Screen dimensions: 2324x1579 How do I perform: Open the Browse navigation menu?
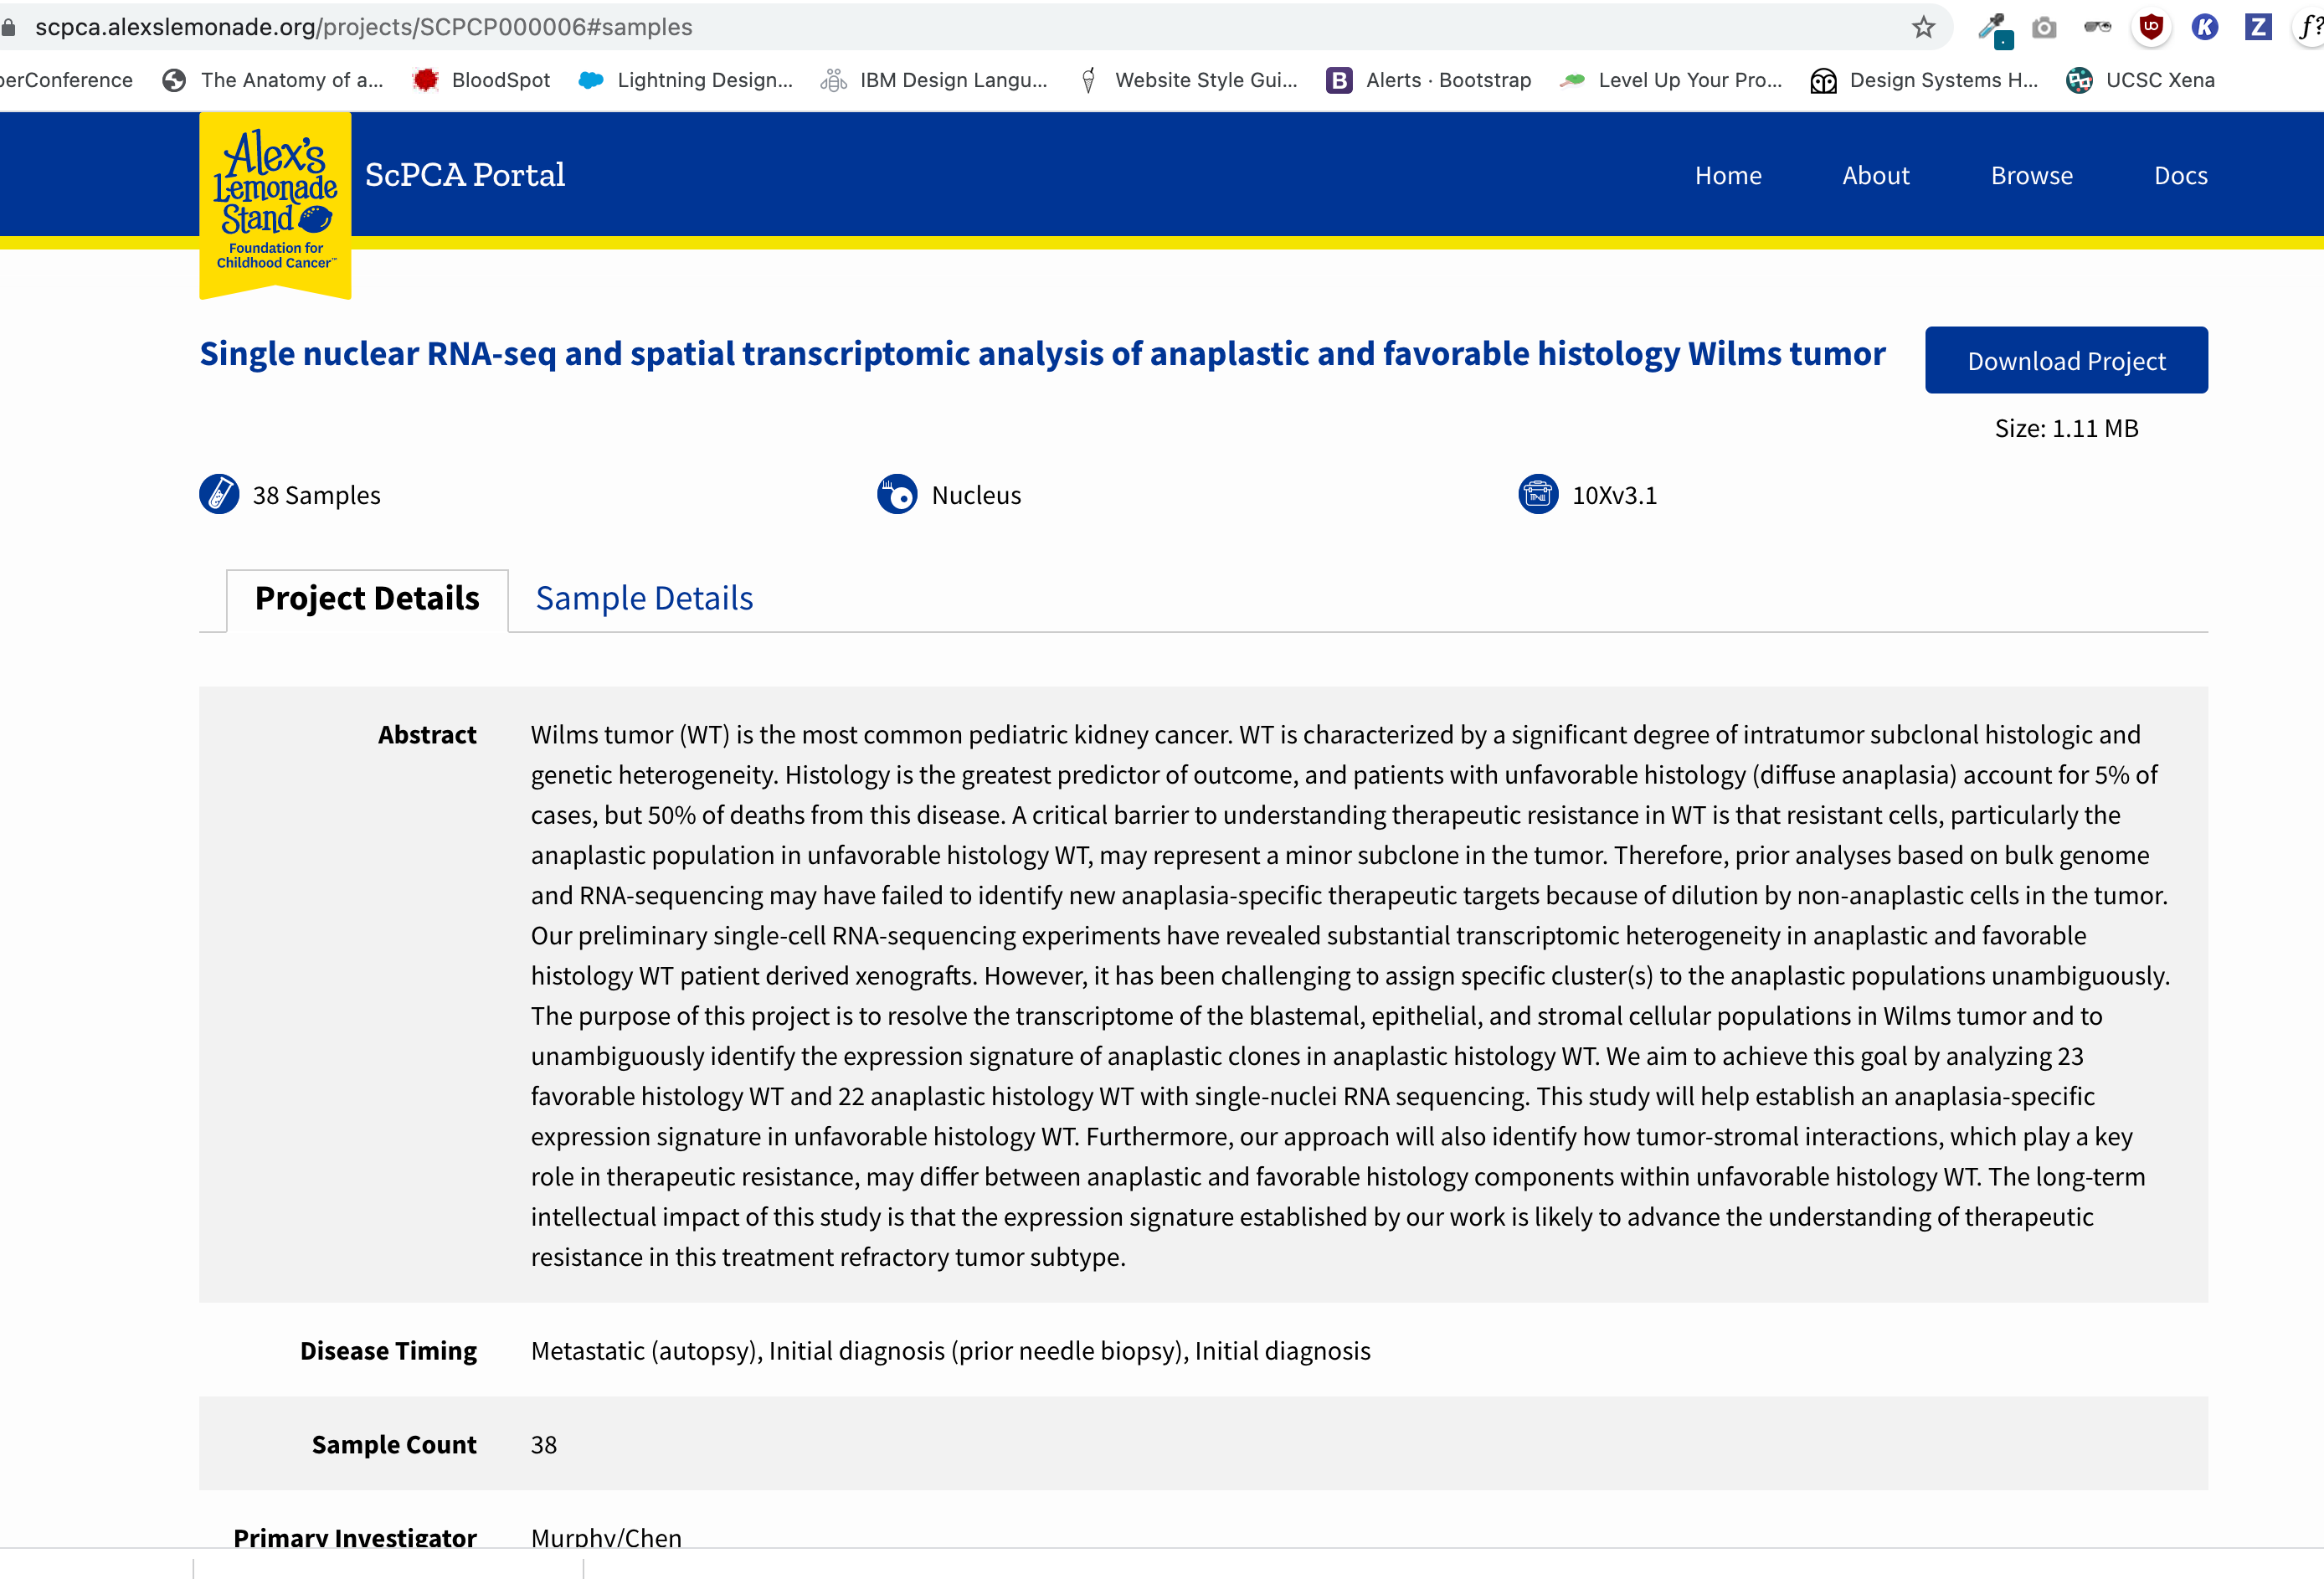point(2031,175)
